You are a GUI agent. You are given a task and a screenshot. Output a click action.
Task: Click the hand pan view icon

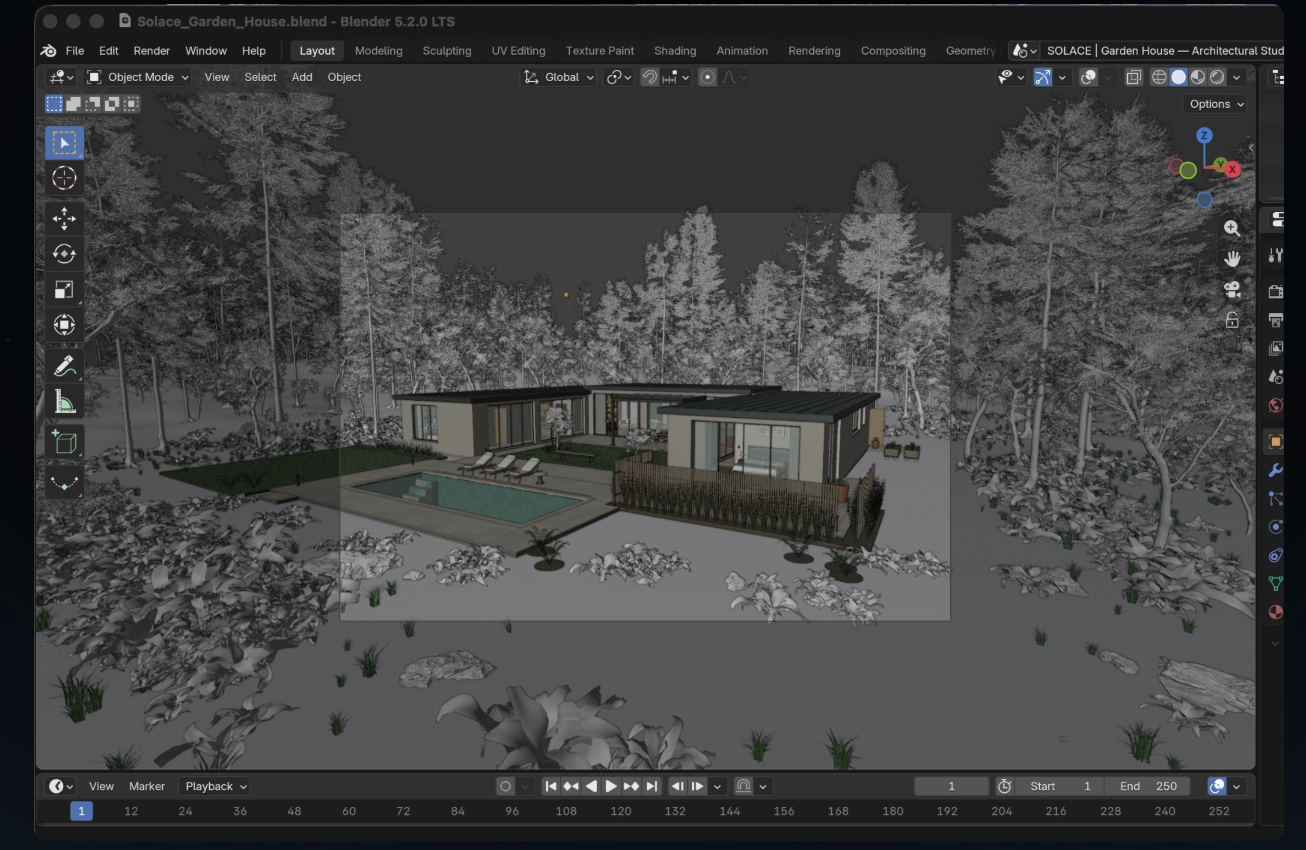1232,259
